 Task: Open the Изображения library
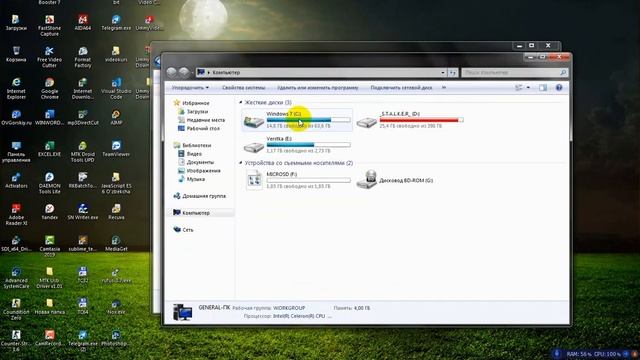[203, 171]
